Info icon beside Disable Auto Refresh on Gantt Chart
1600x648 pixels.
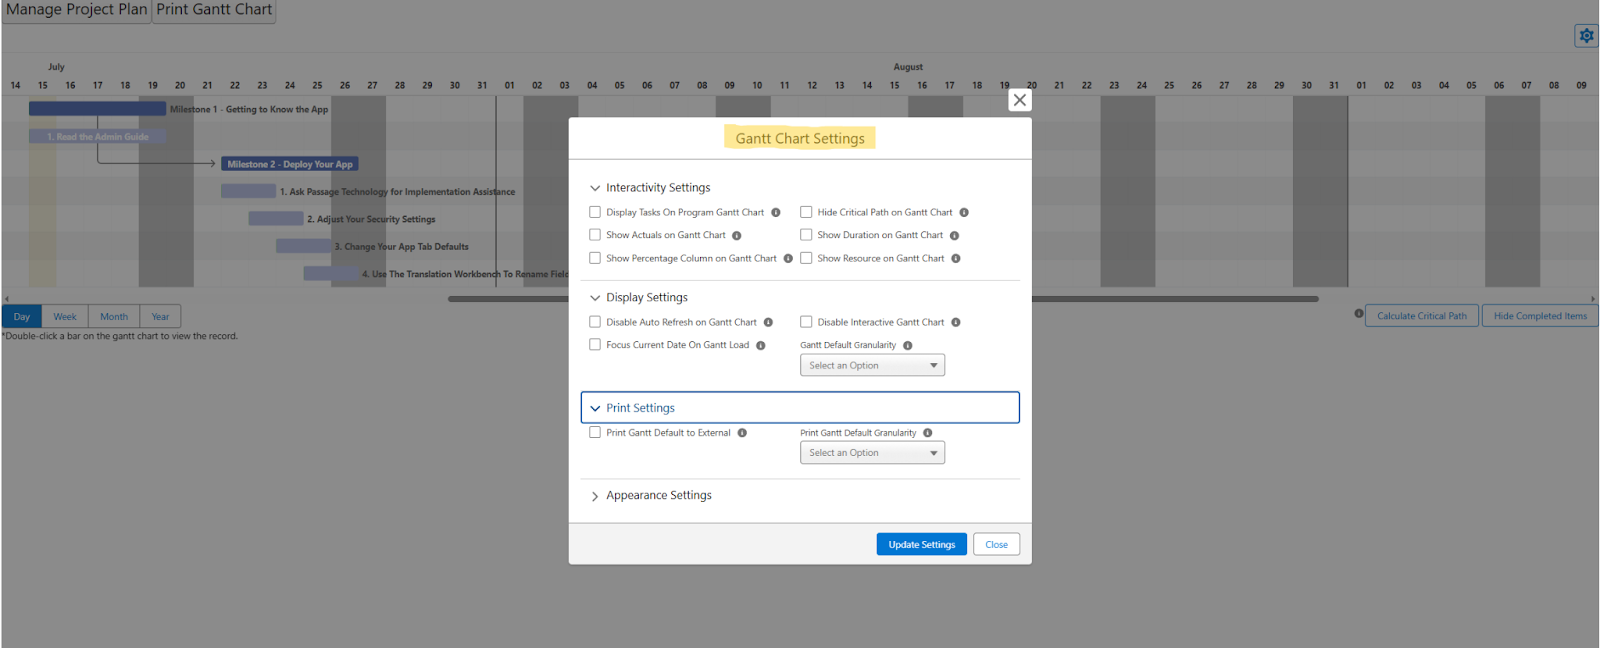(x=768, y=322)
